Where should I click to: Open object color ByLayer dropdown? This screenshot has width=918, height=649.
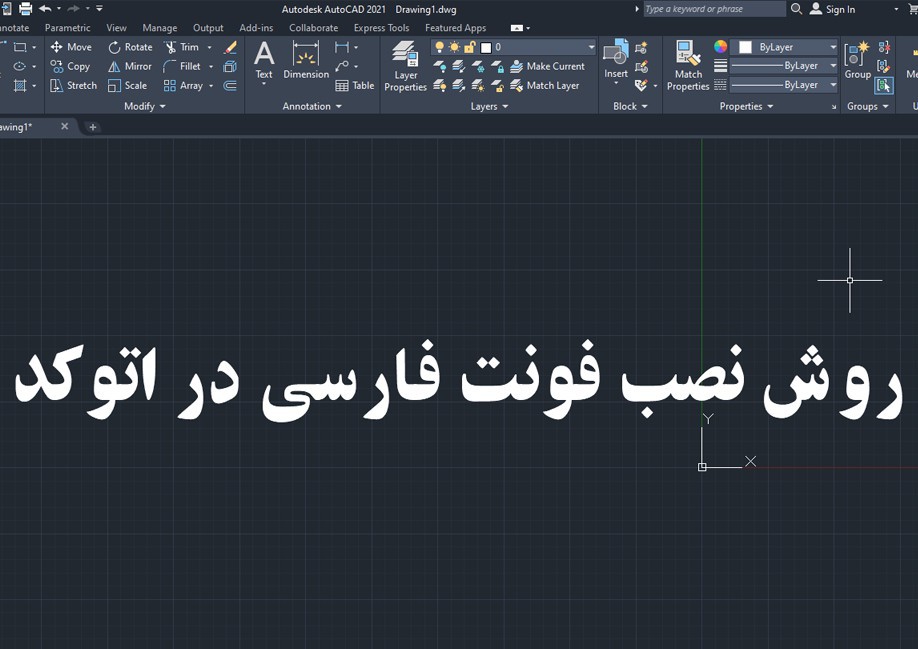pos(785,47)
